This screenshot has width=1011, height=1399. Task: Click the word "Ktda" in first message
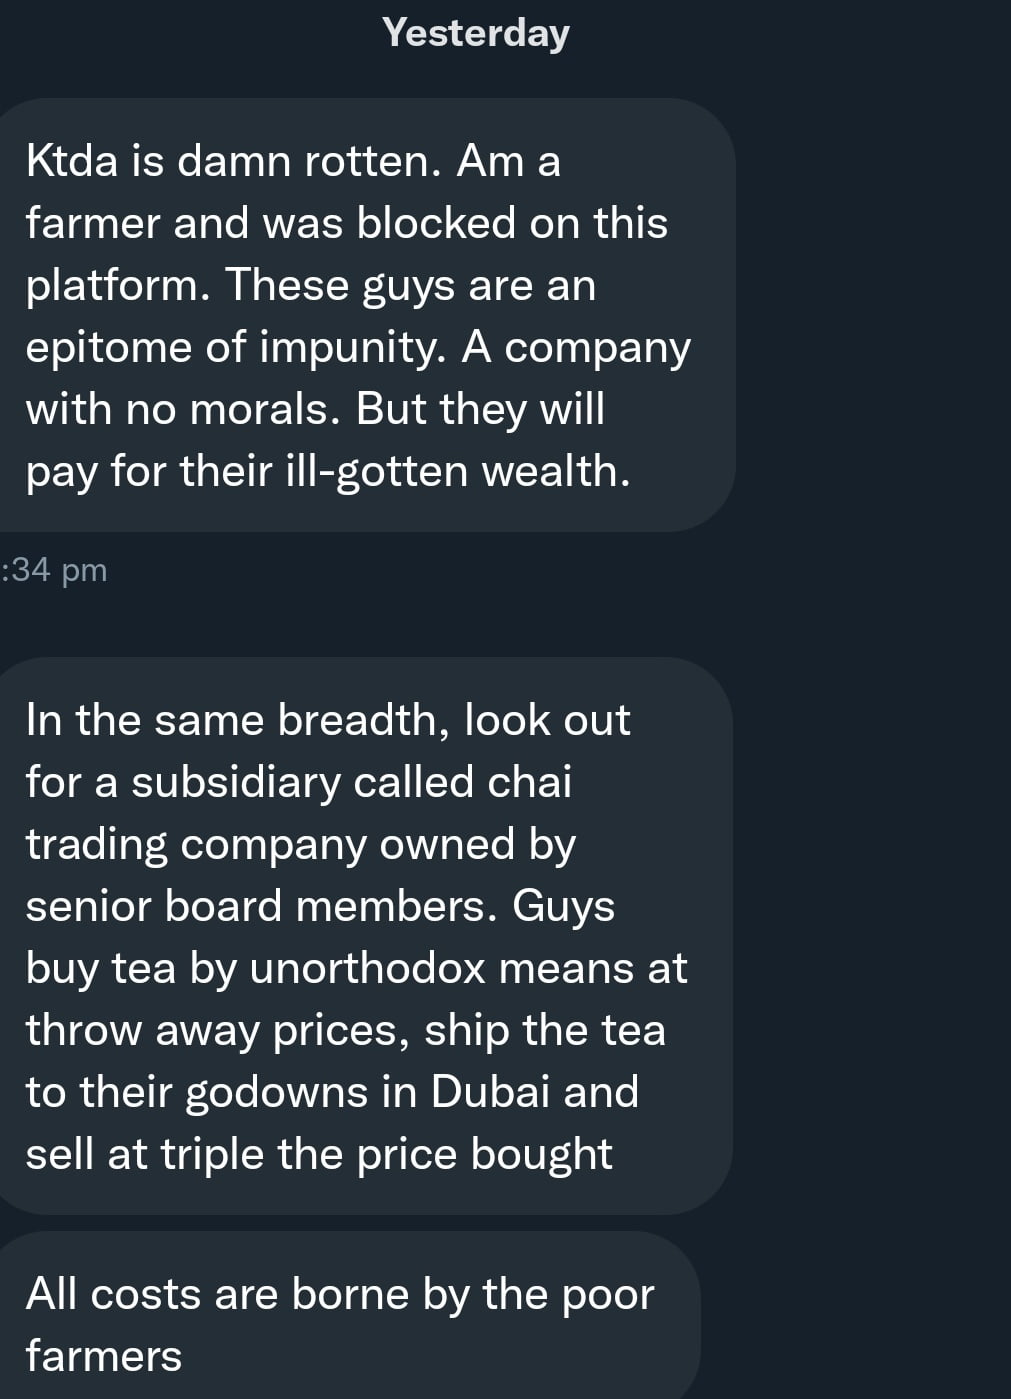click(72, 161)
